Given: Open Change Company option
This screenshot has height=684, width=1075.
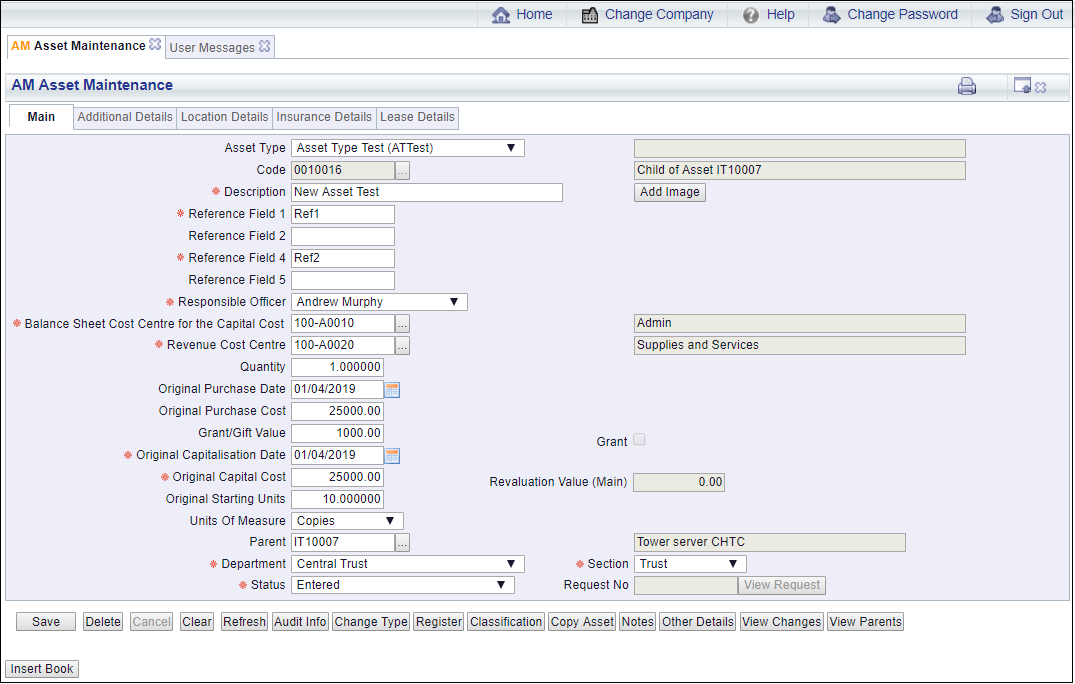Looking at the screenshot, I should coord(647,14).
